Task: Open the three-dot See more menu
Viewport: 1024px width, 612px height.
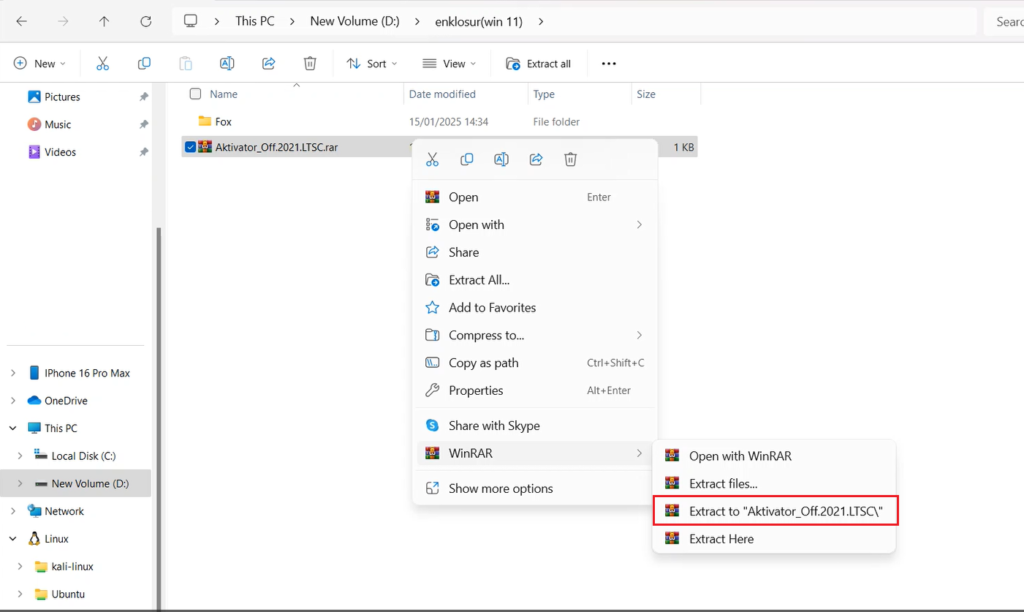Action: pos(609,63)
